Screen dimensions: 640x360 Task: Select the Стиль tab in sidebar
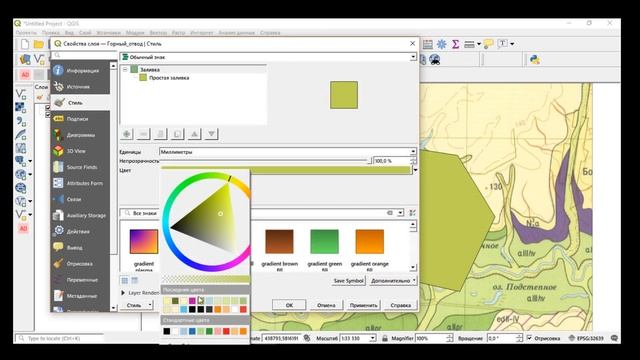[80, 103]
